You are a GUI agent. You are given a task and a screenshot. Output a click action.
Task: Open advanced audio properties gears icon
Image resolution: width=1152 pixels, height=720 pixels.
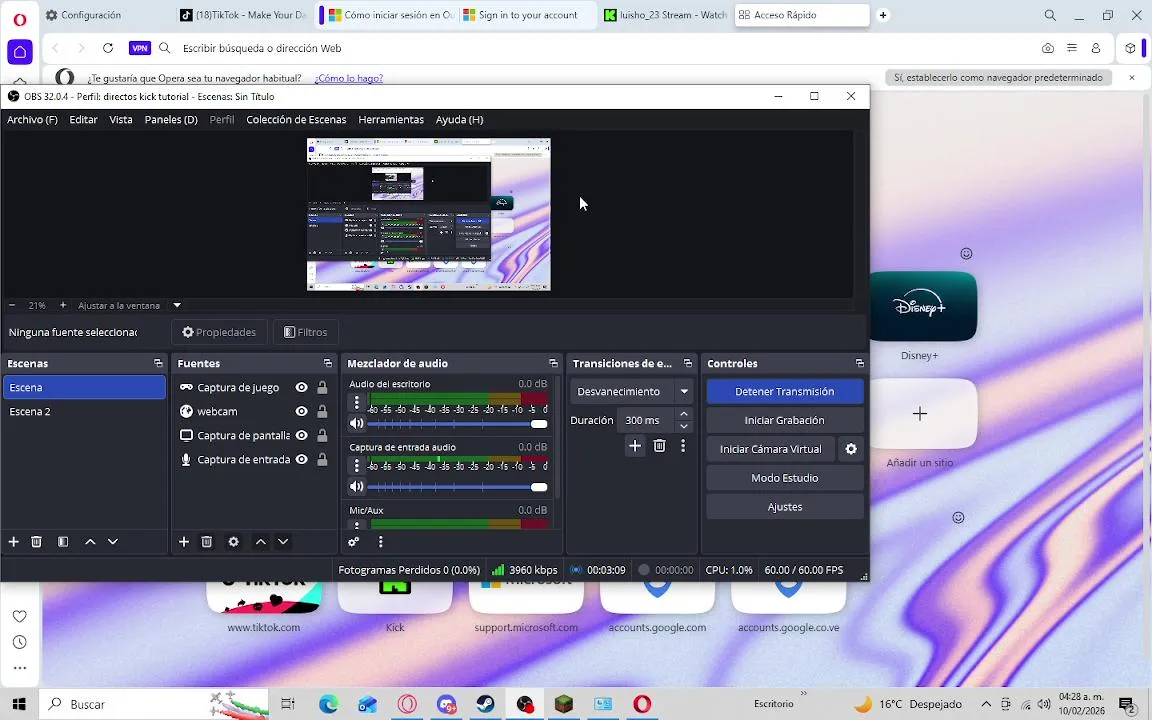coord(353,541)
